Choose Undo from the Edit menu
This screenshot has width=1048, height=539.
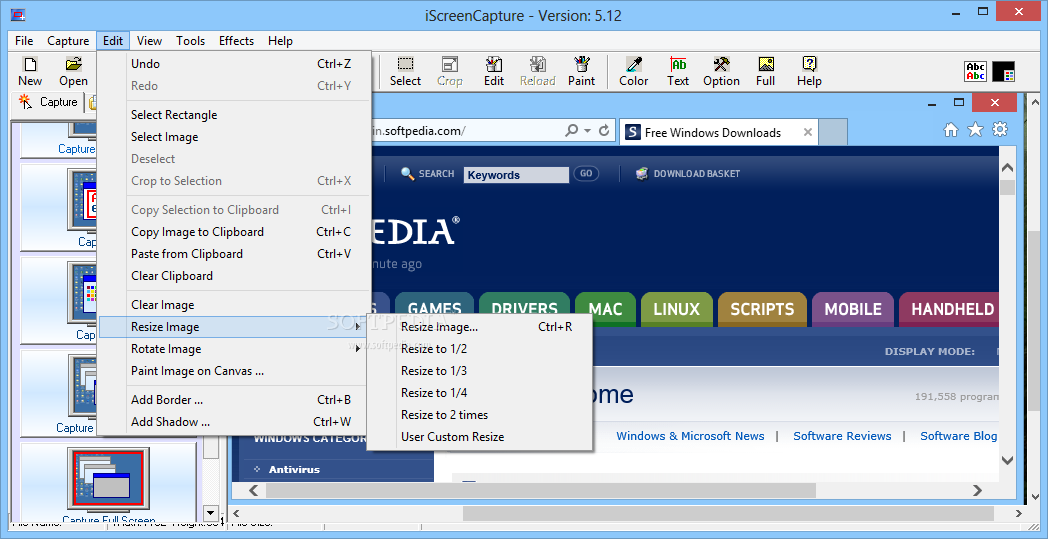(x=235, y=64)
